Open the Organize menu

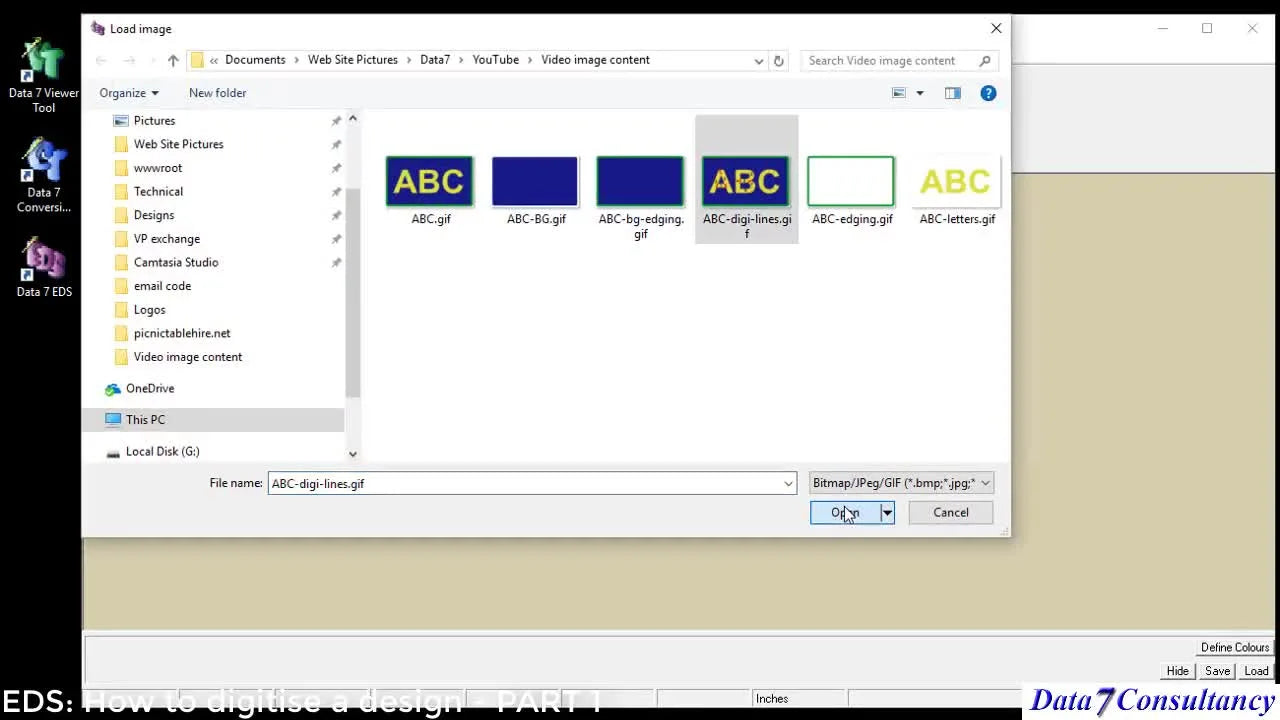(127, 93)
